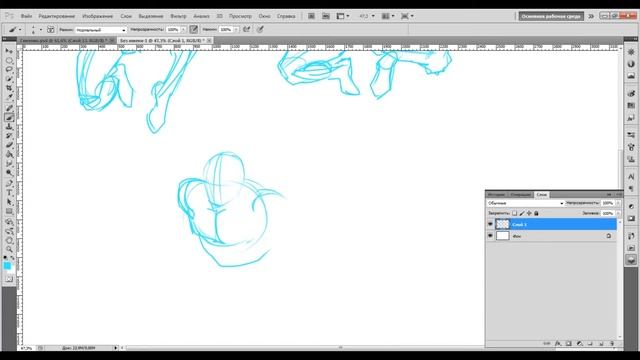Screen dimensions: 640x360
Task: Delete the selected layer with trash icon
Action: [612, 344]
